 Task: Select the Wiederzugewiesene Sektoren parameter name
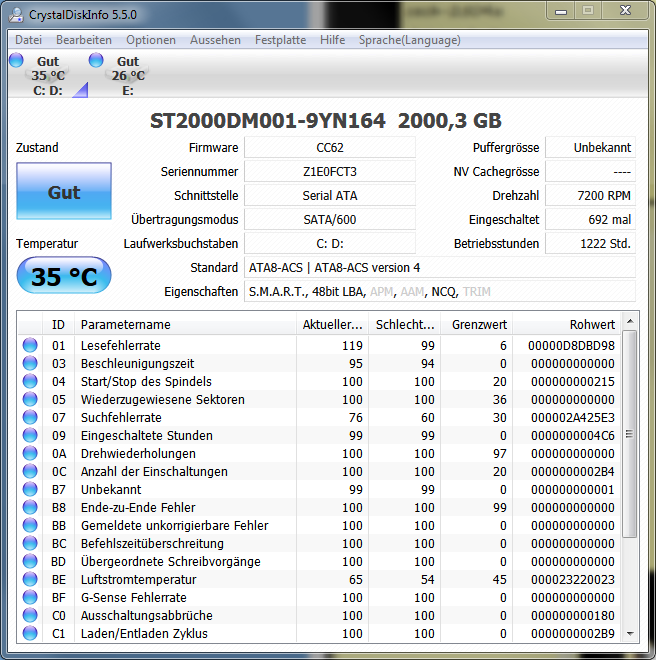tap(163, 399)
